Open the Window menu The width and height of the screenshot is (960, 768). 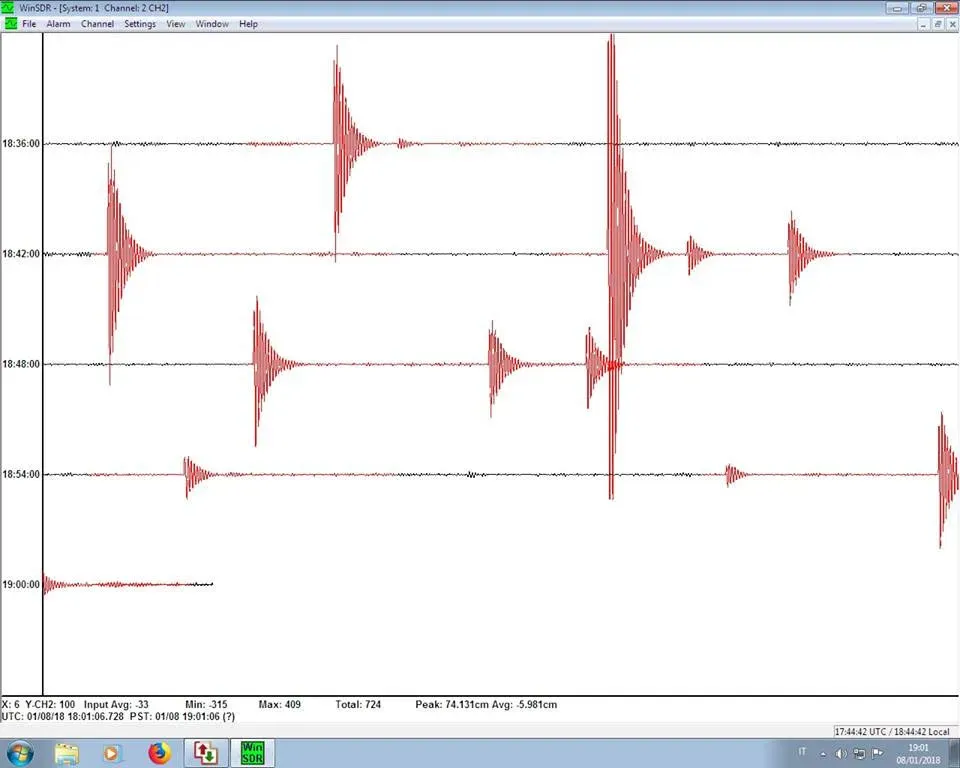coord(212,24)
